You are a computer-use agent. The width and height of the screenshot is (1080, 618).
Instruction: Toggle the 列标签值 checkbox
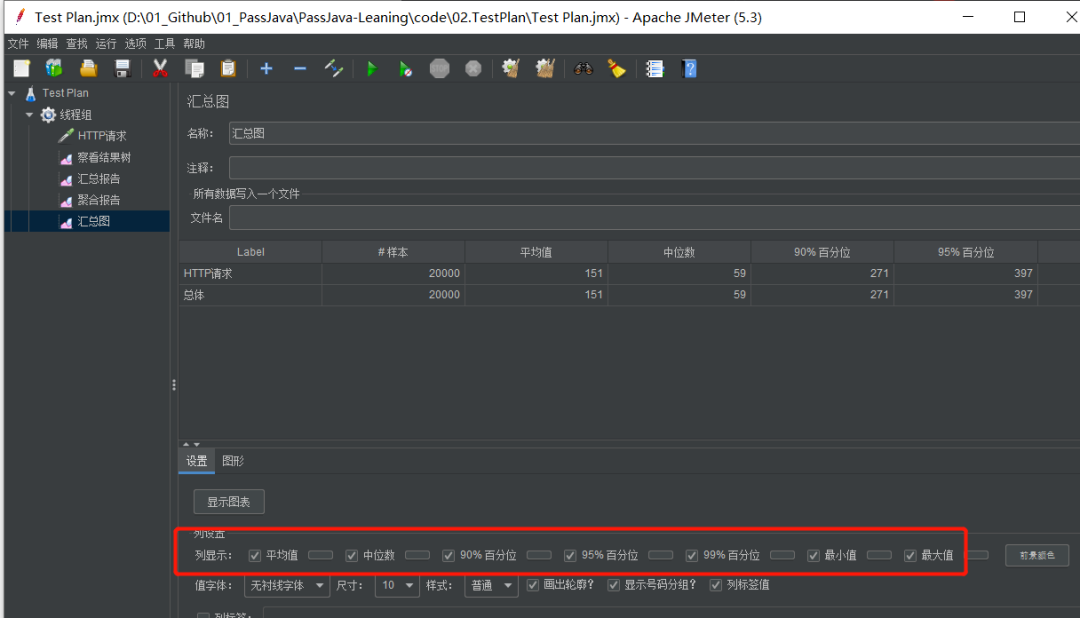tap(716, 585)
